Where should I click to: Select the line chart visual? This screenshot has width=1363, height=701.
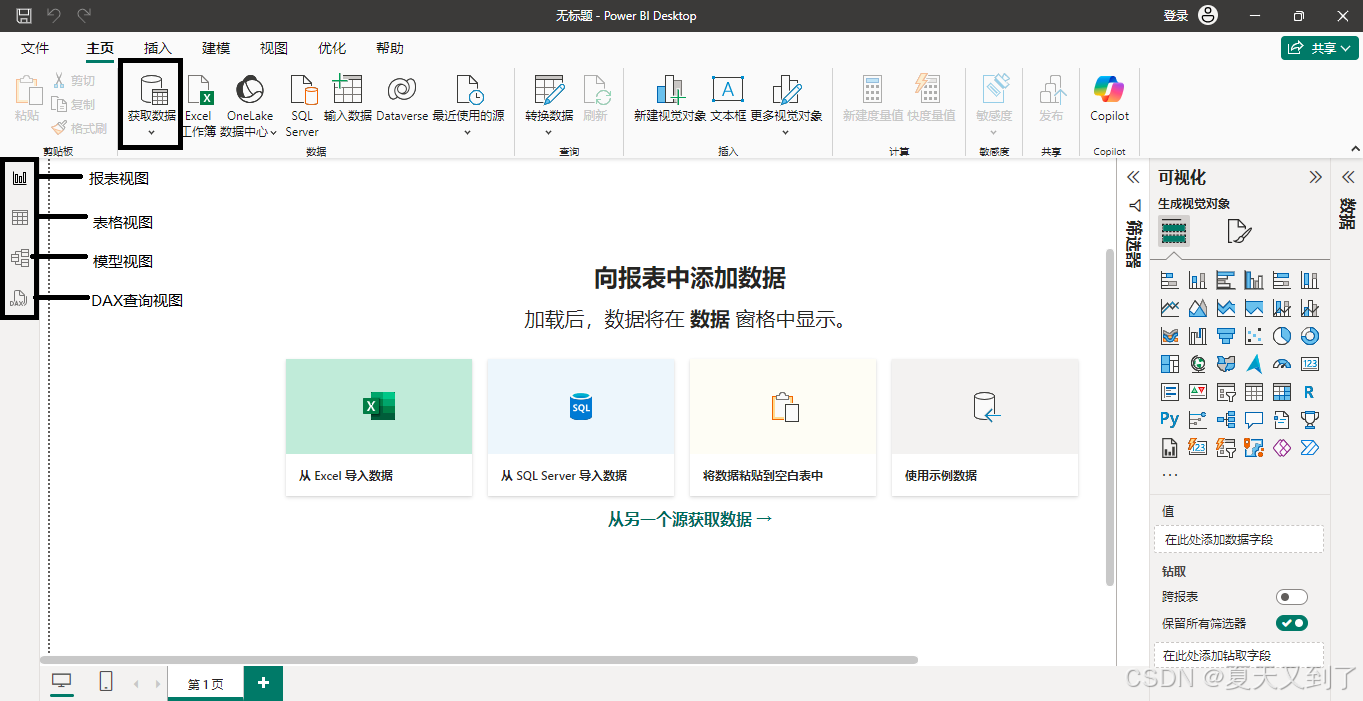coord(1170,307)
